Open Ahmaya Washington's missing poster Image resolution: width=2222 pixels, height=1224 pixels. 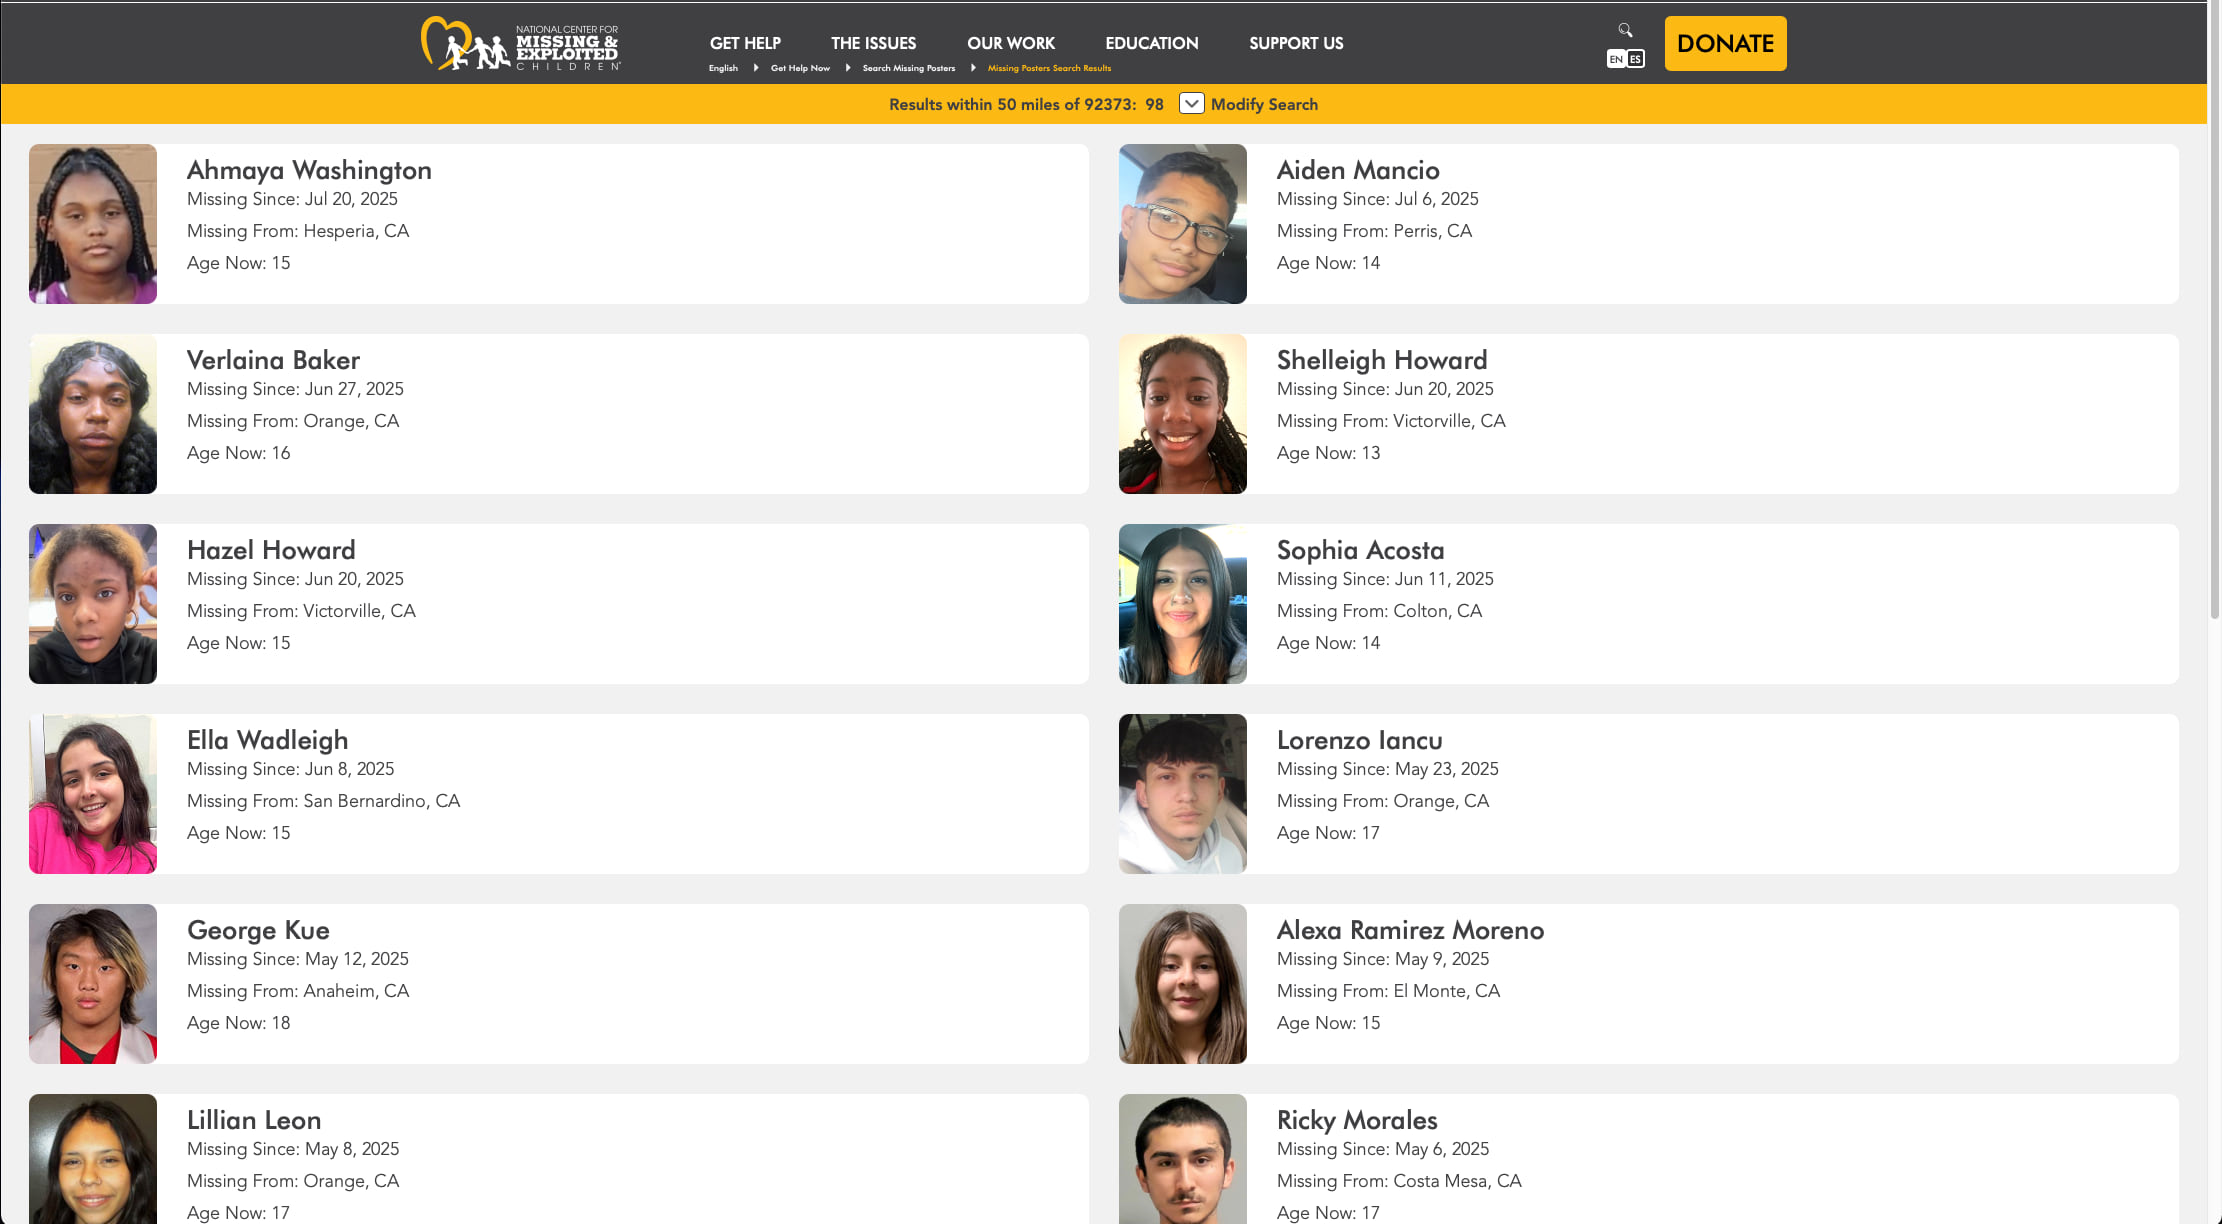tap(309, 170)
